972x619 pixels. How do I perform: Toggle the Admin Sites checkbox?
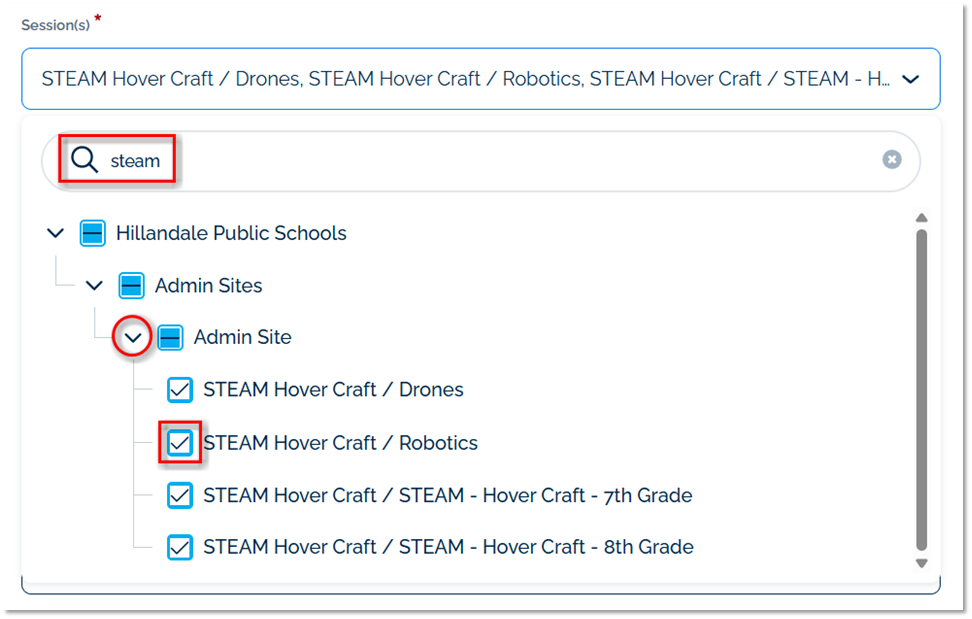click(x=131, y=286)
